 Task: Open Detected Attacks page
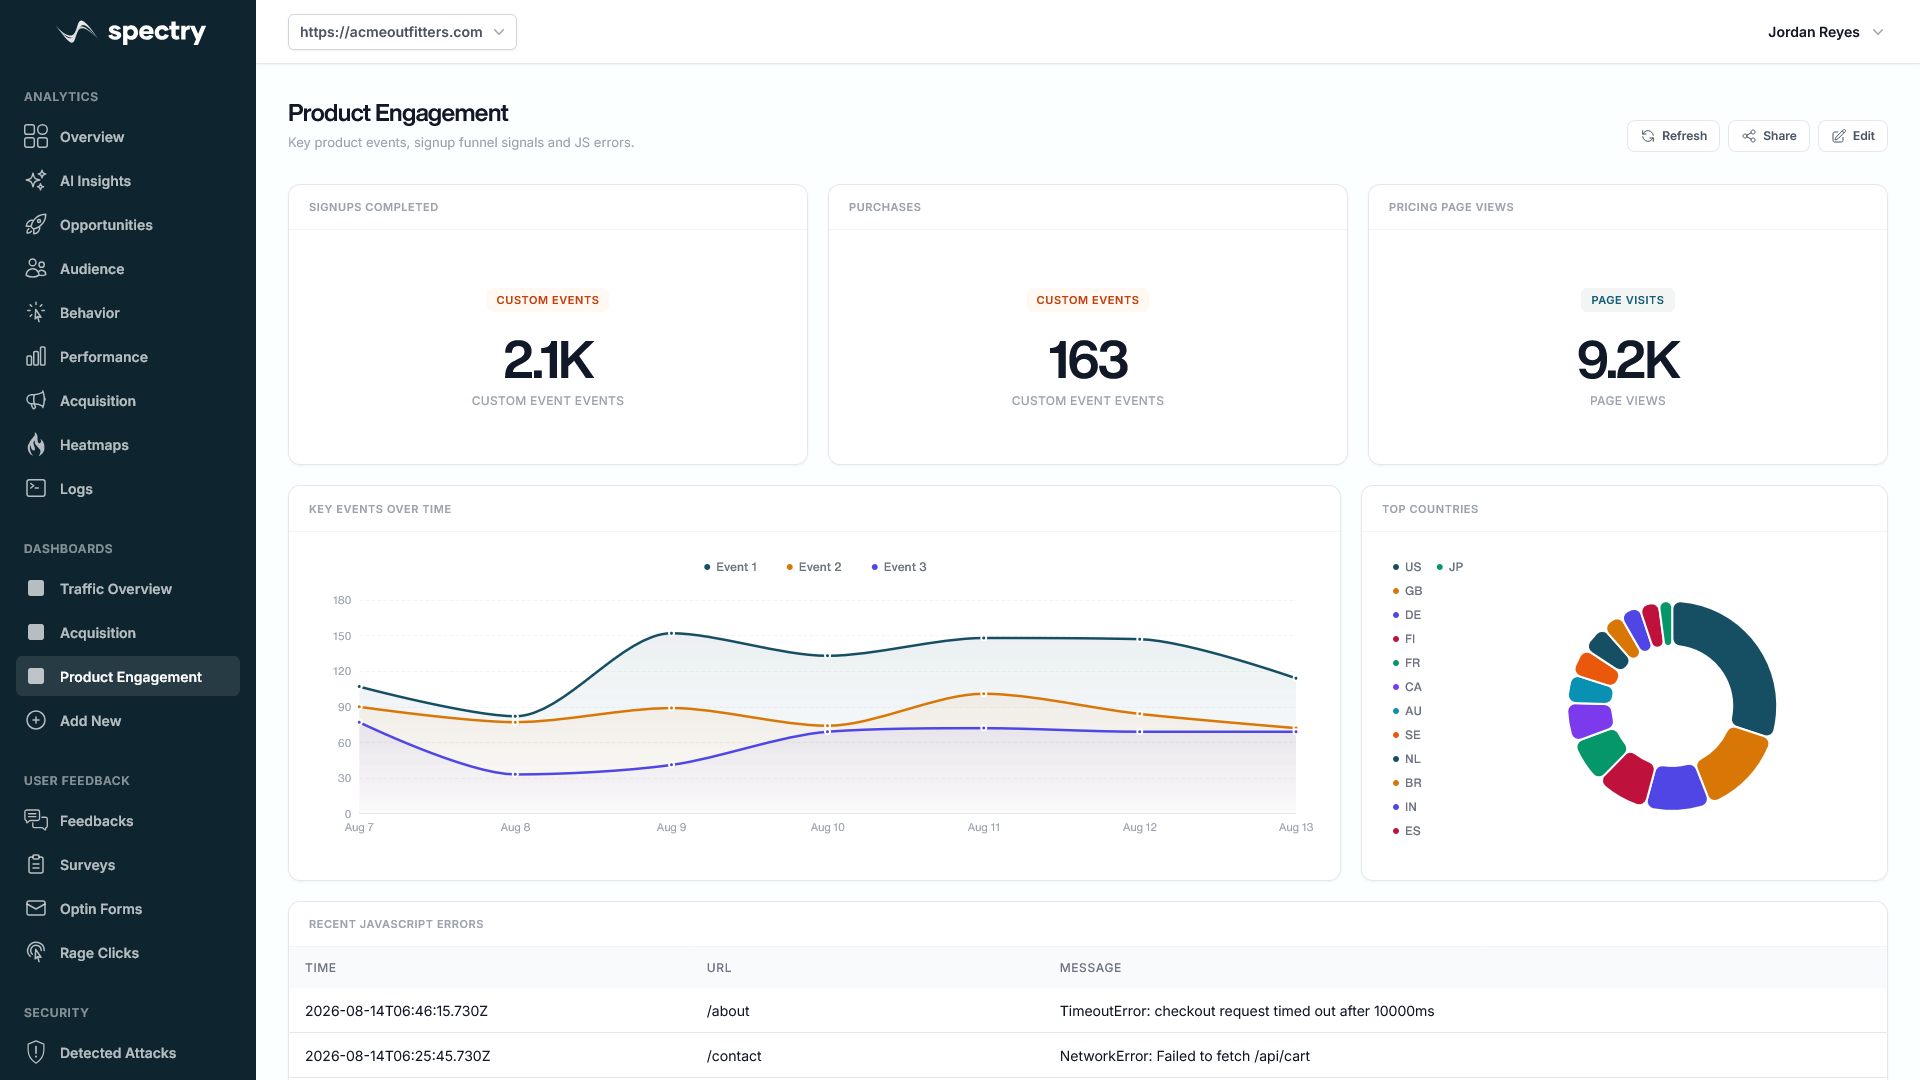tap(128, 1053)
